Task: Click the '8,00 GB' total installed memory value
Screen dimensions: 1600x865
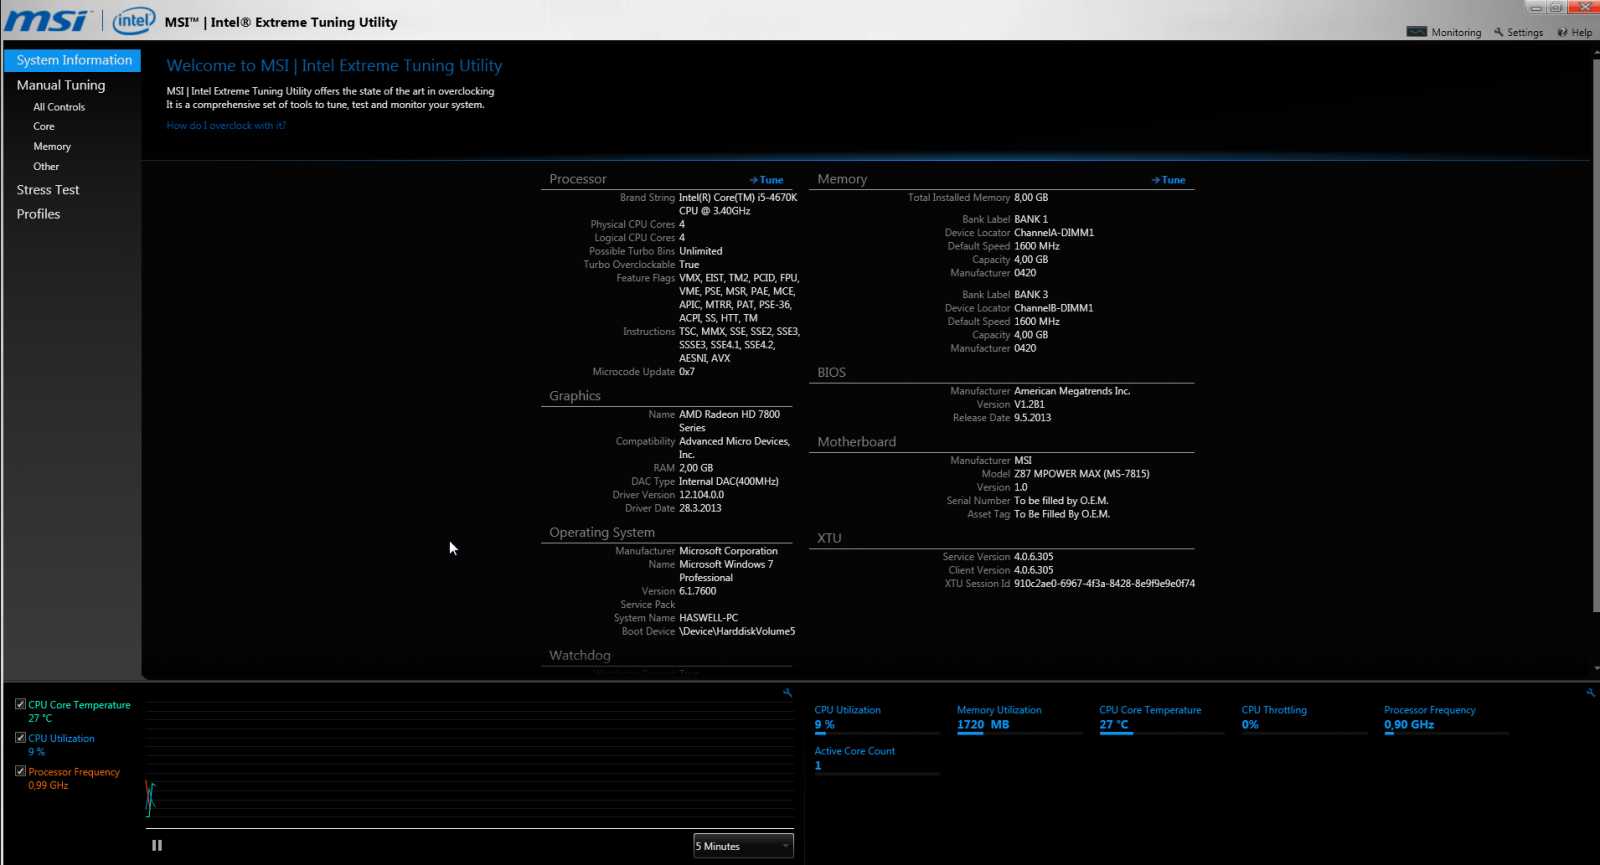Action: (x=1031, y=198)
